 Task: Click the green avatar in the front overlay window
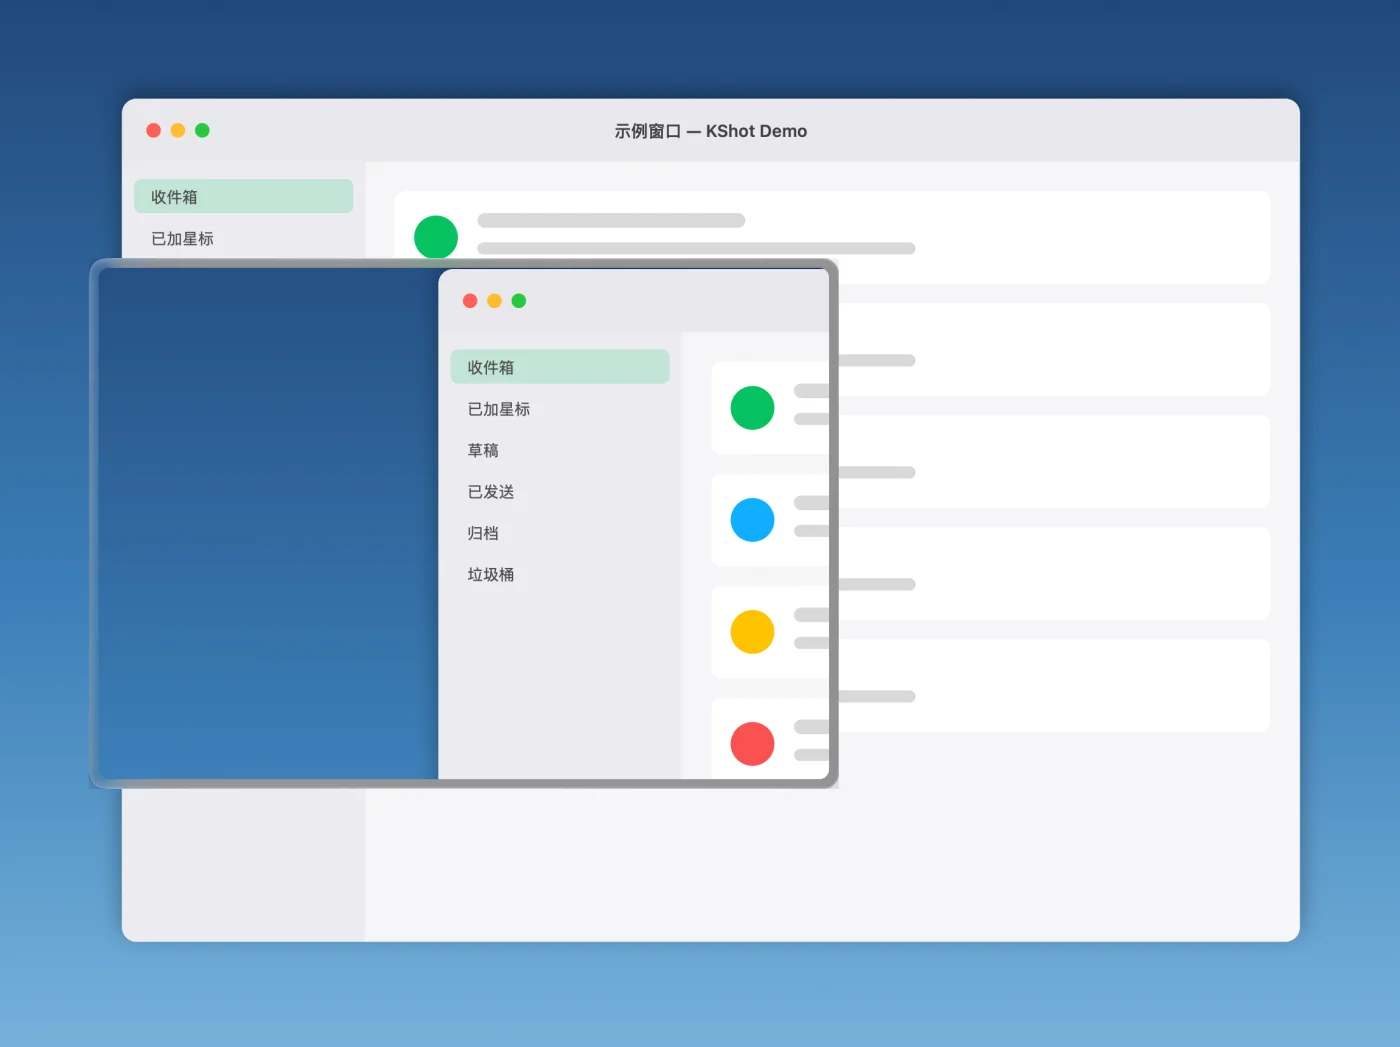[752, 408]
